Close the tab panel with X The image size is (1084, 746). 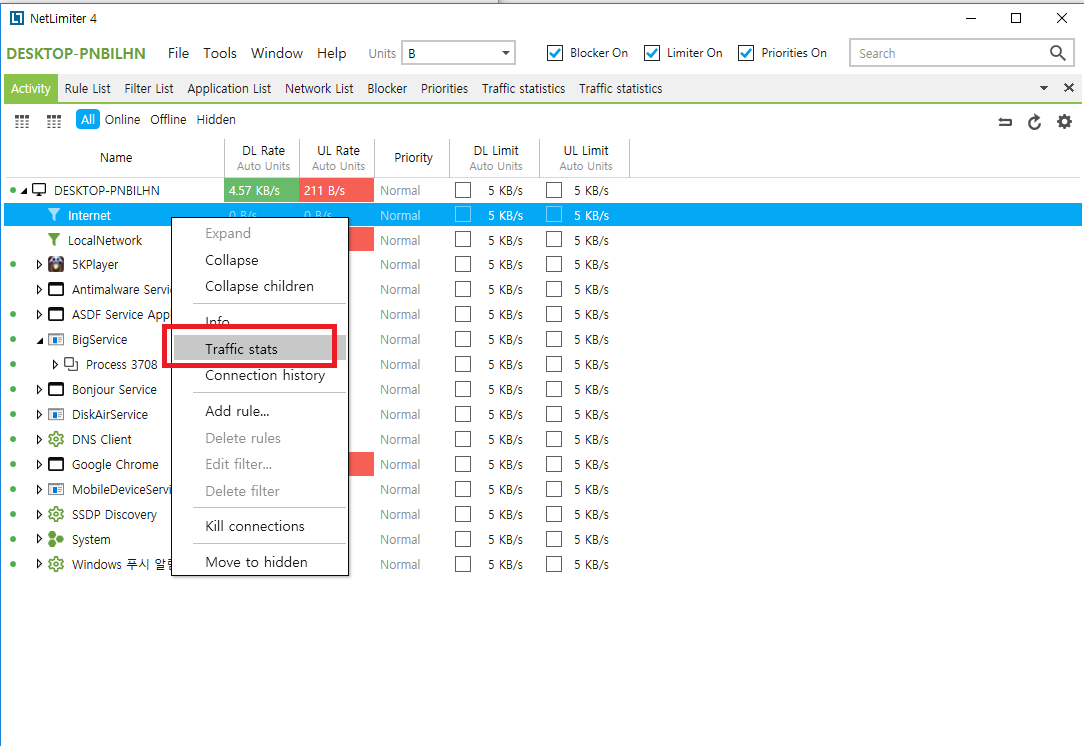(x=1069, y=88)
